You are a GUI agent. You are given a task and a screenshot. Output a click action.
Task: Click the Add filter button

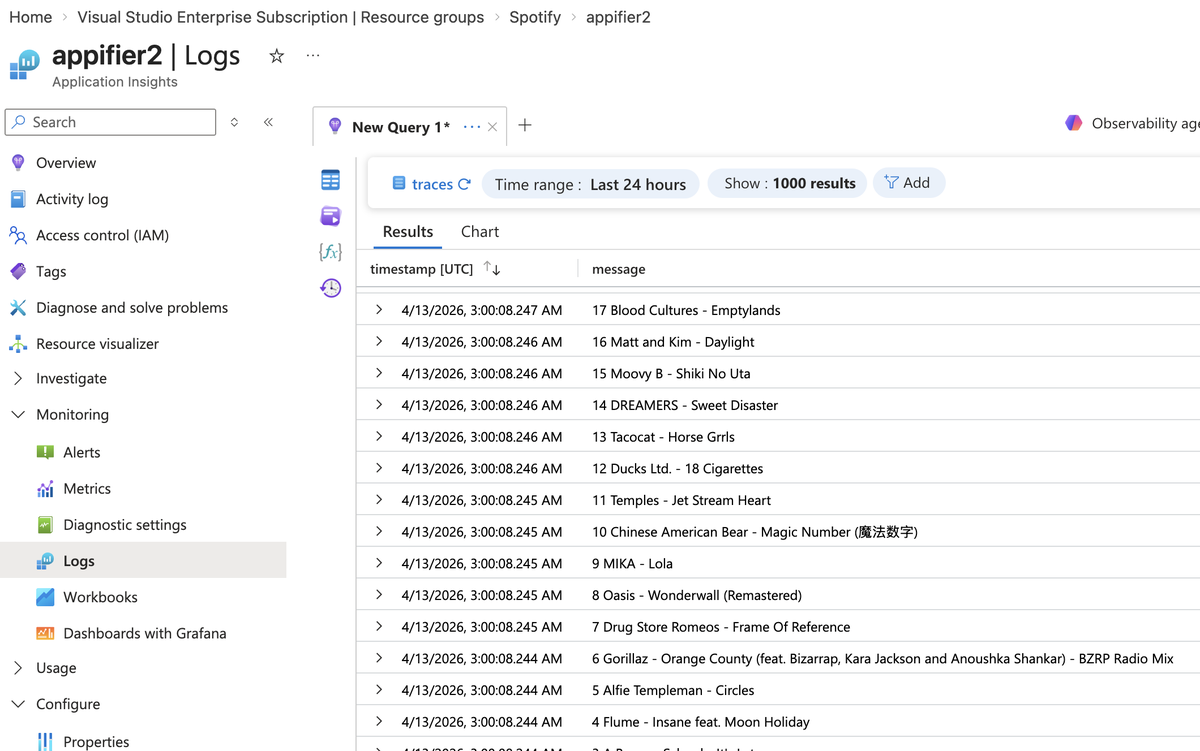[x=908, y=183]
